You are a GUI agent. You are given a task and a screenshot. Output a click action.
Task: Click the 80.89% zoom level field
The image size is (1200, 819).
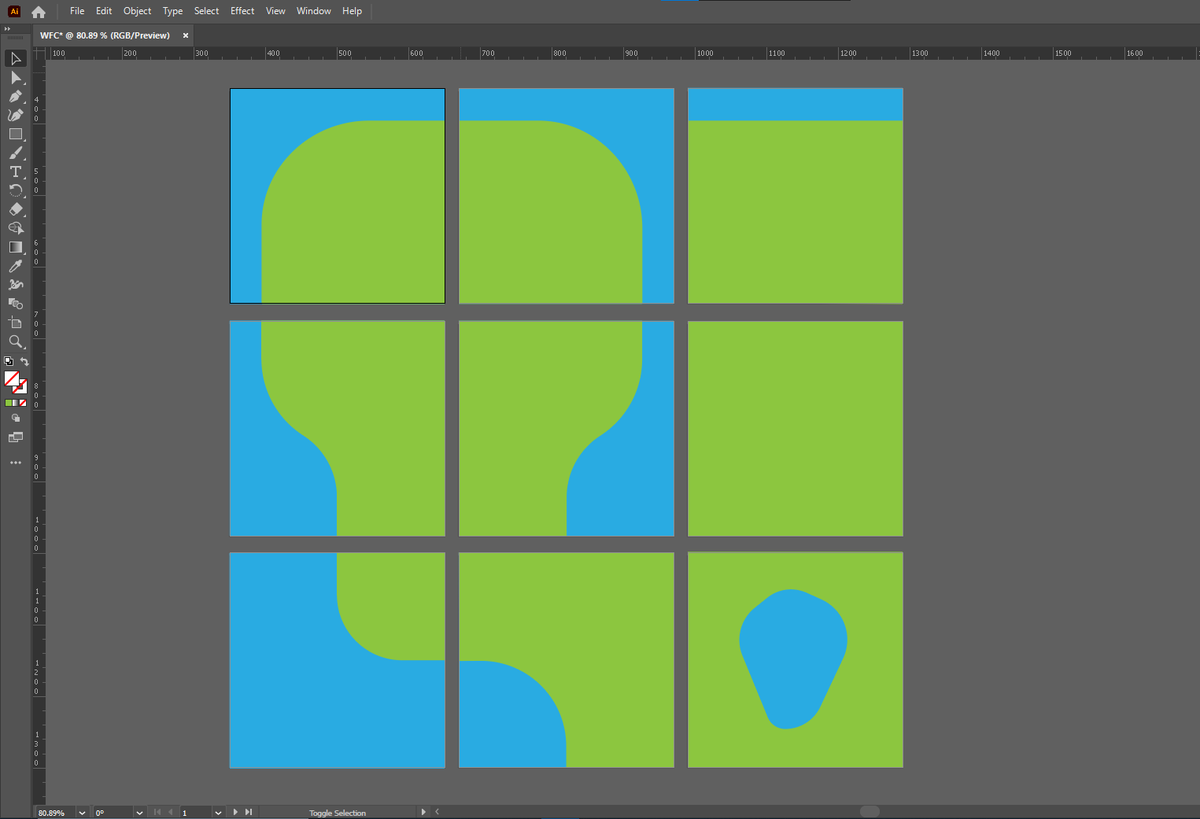coord(54,813)
